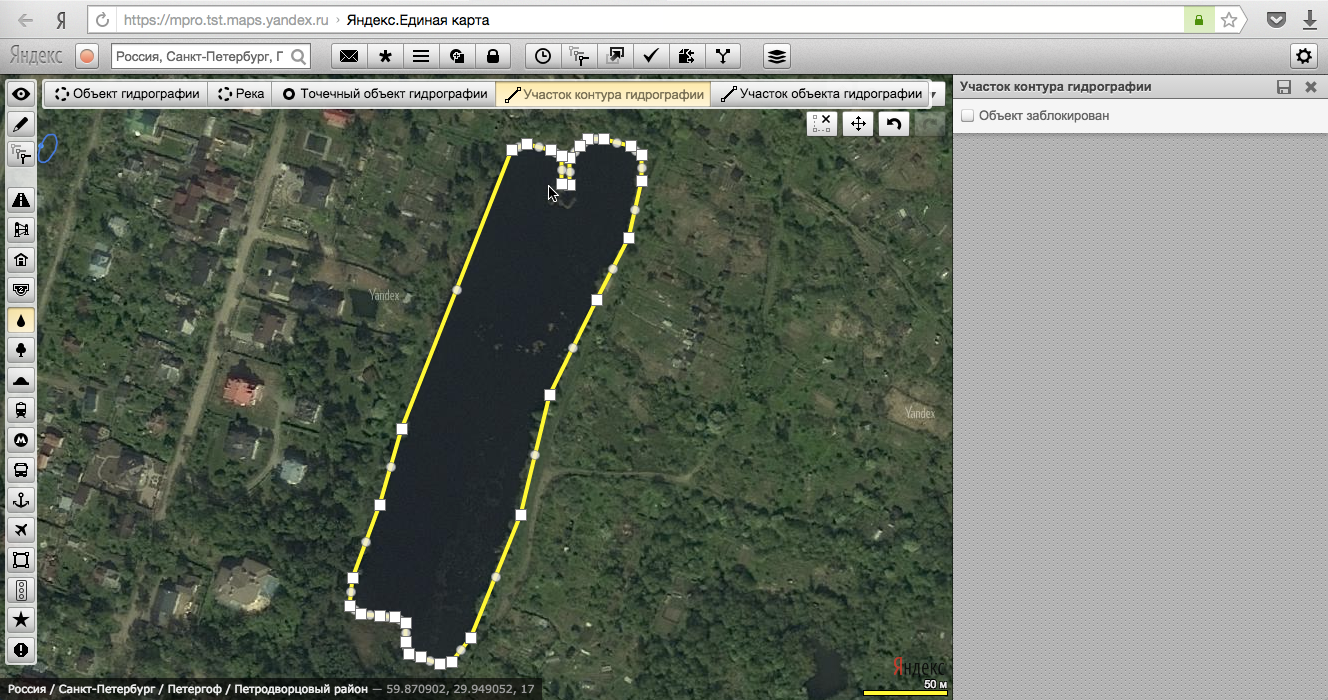Select the pencil edit tool
This screenshot has height=700, width=1328.
(21, 124)
